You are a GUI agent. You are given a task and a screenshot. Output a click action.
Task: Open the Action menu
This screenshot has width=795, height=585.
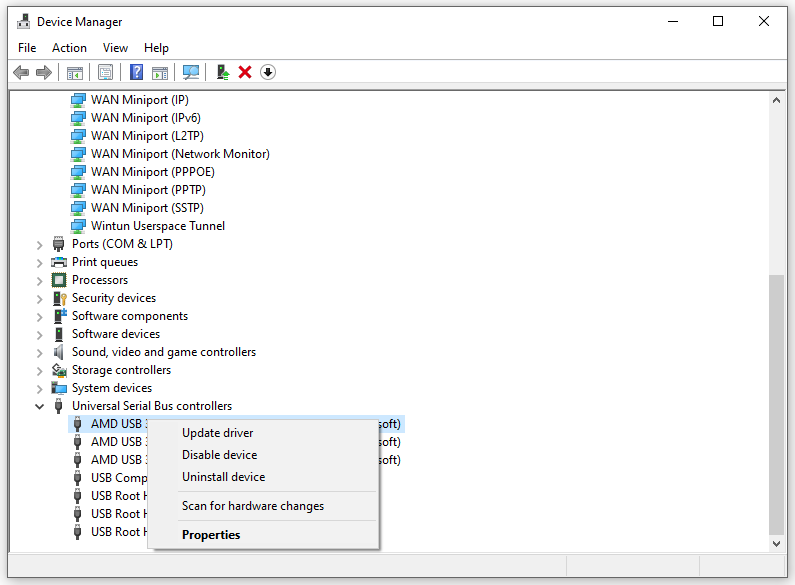pos(69,47)
